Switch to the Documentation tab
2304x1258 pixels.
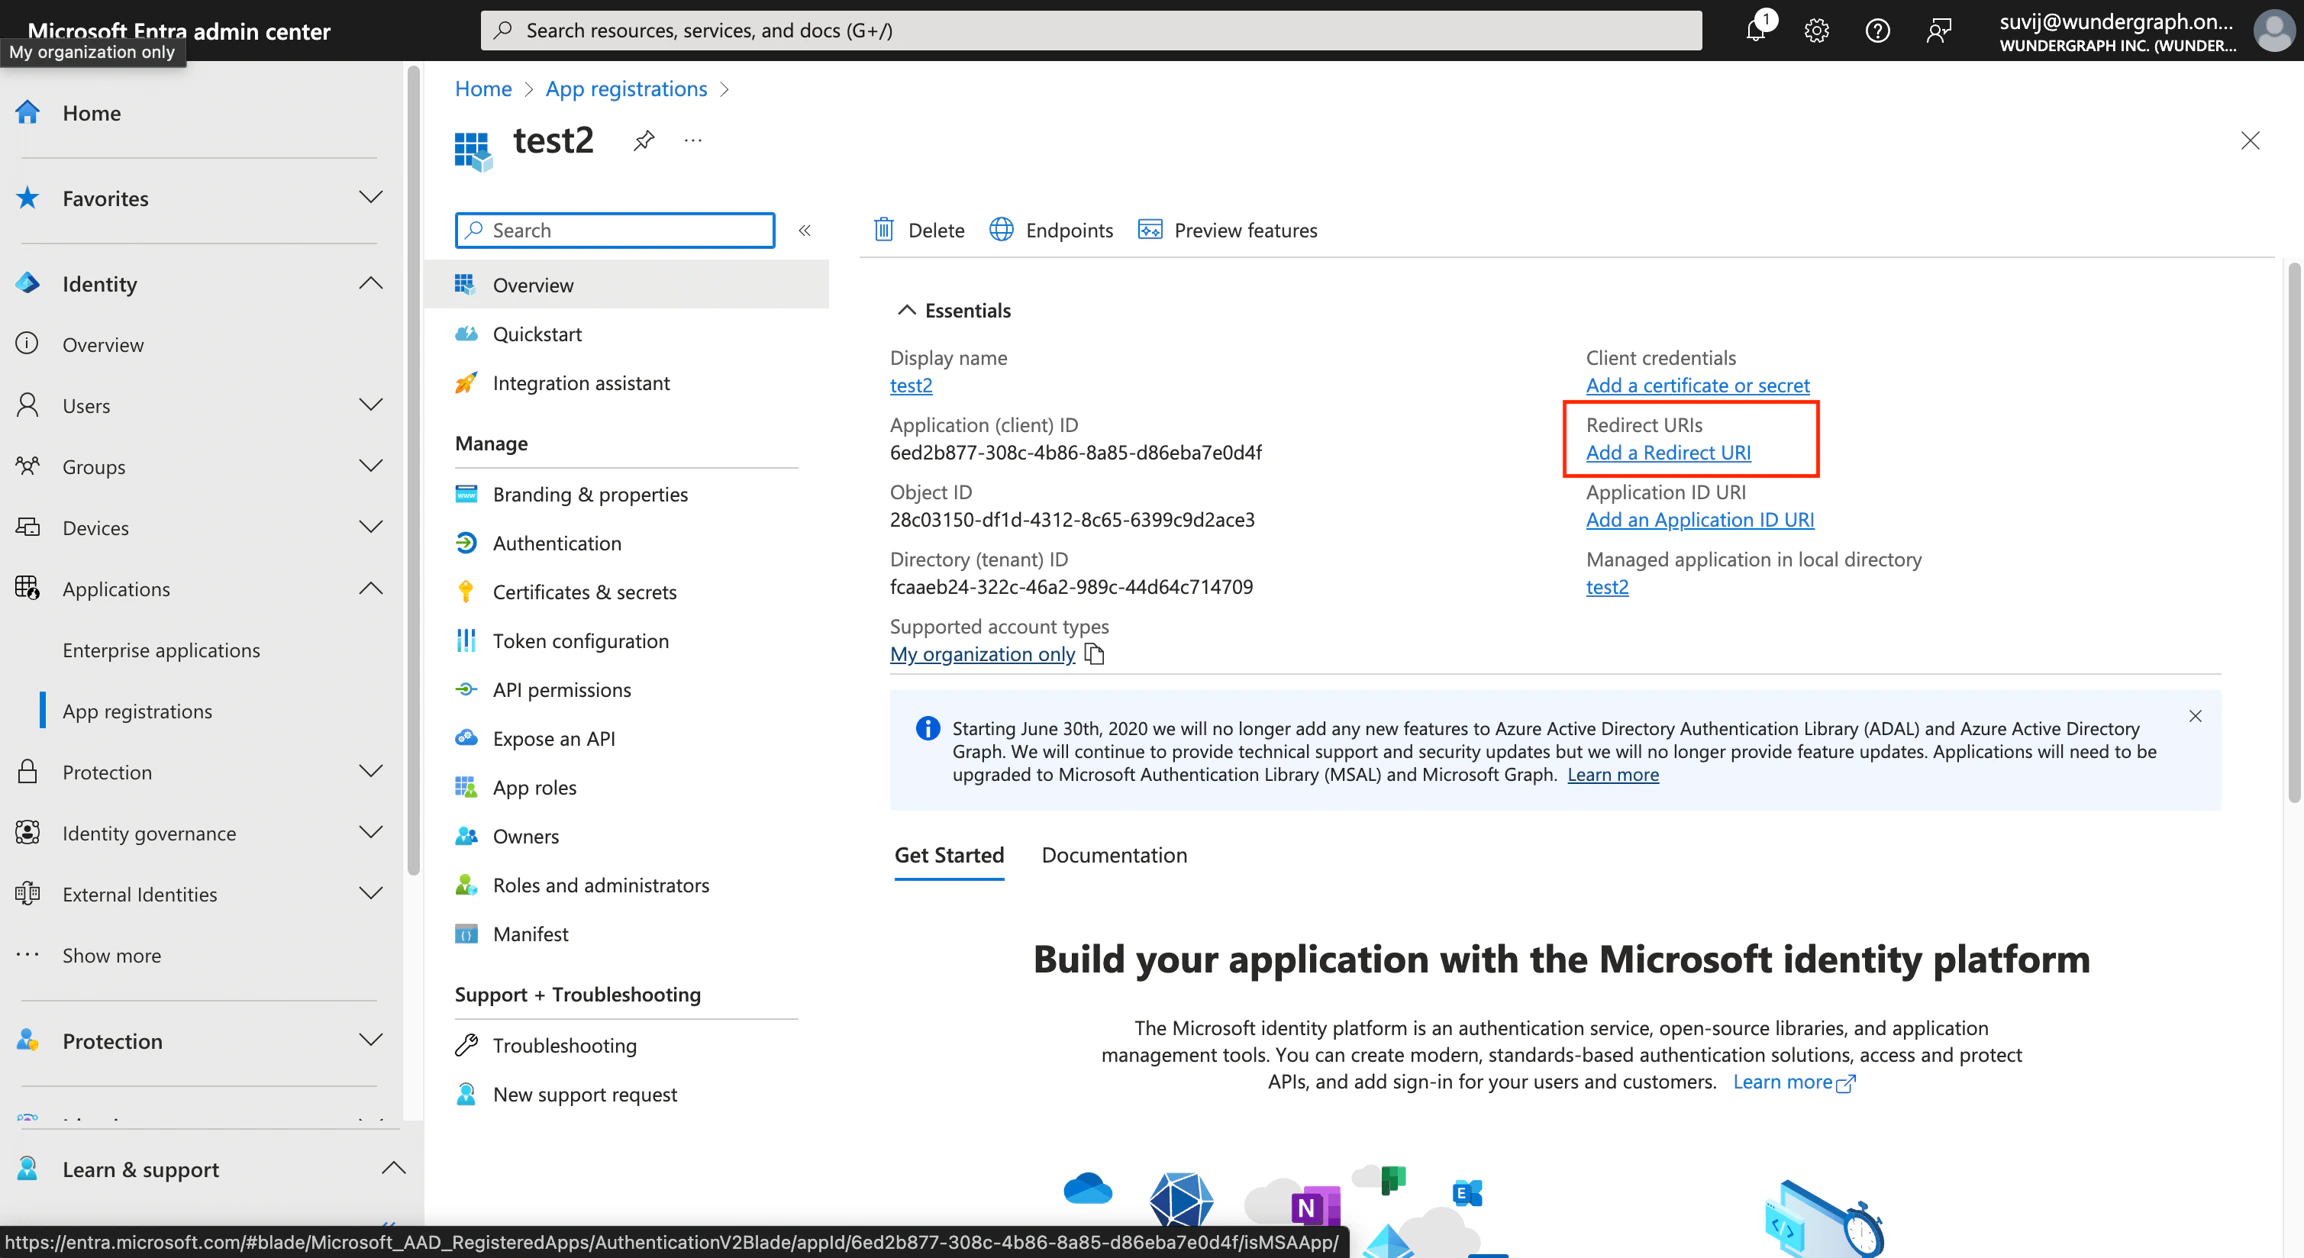(1114, 855)
